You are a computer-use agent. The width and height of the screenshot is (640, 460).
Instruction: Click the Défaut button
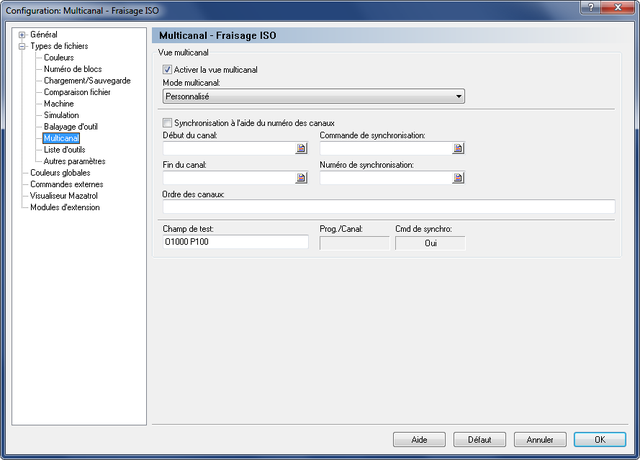480,440
